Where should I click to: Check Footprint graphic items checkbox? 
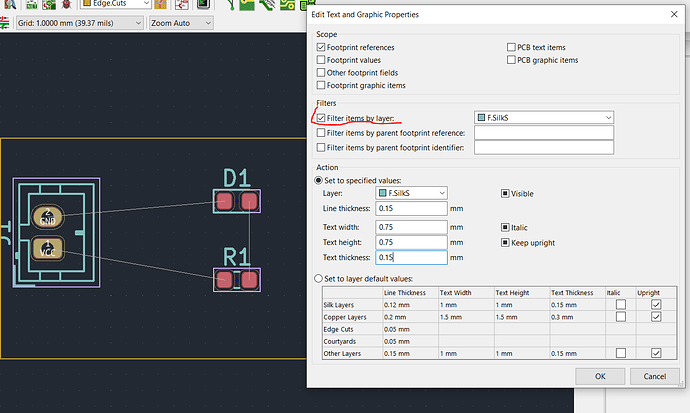321,85
